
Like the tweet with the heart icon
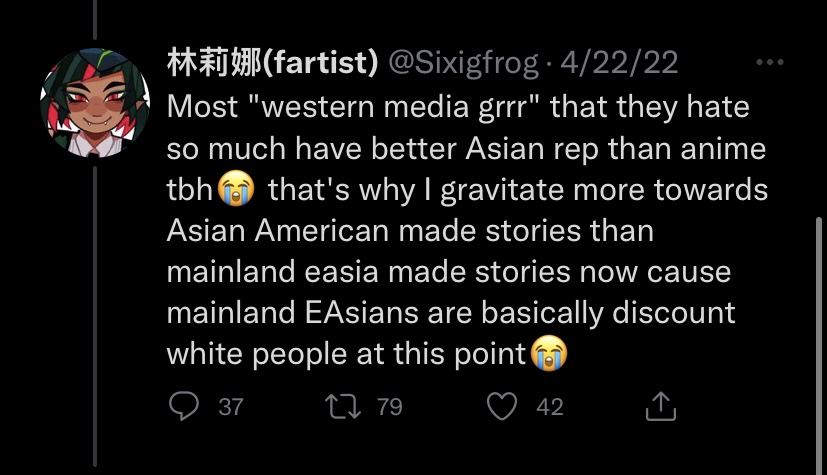(x=505, y=406)
